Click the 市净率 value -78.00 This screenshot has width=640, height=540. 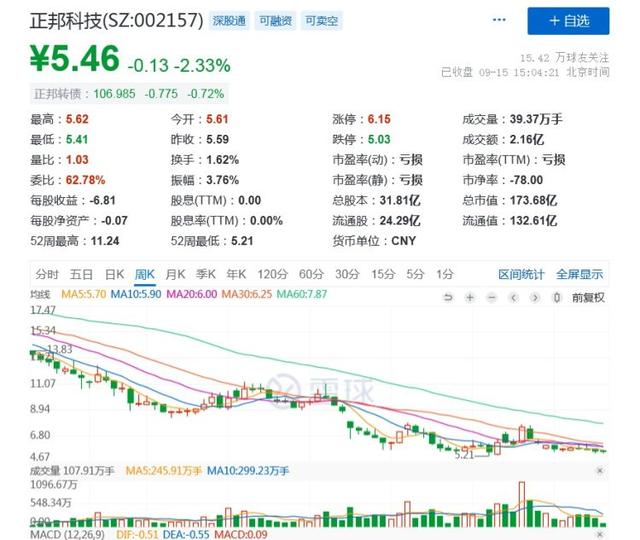(526, 180)
